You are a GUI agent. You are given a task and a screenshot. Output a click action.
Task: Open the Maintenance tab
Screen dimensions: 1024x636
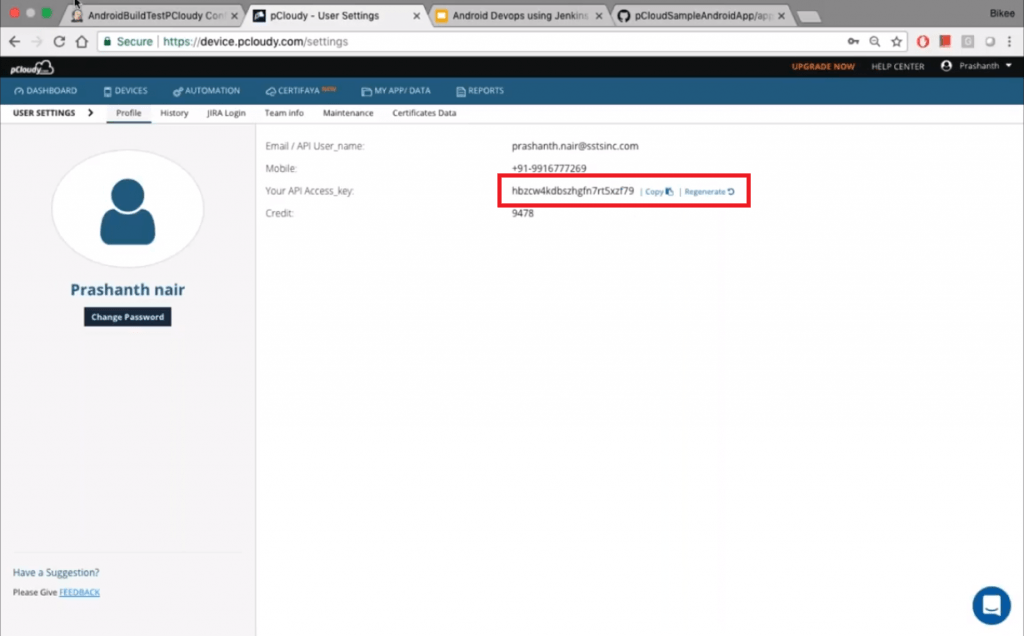point(347,113)
